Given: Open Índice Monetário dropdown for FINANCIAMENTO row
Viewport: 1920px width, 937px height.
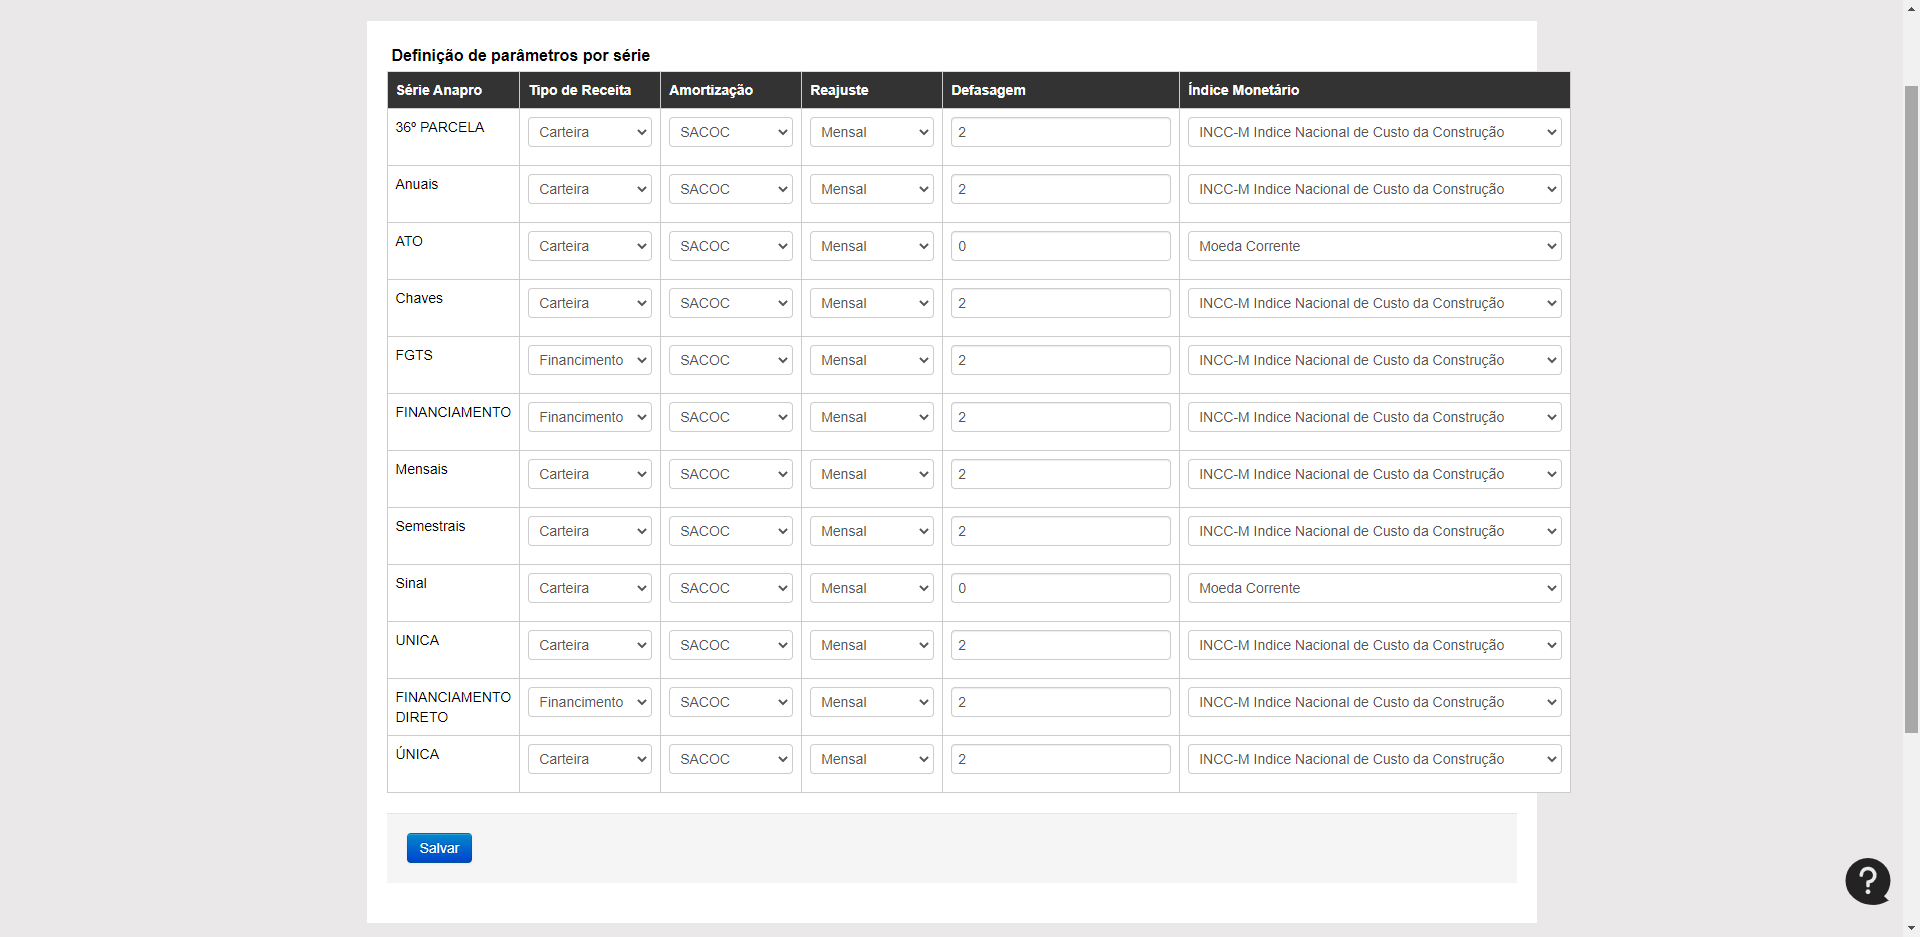Looking at the screenshot, I should [1374, 417].
